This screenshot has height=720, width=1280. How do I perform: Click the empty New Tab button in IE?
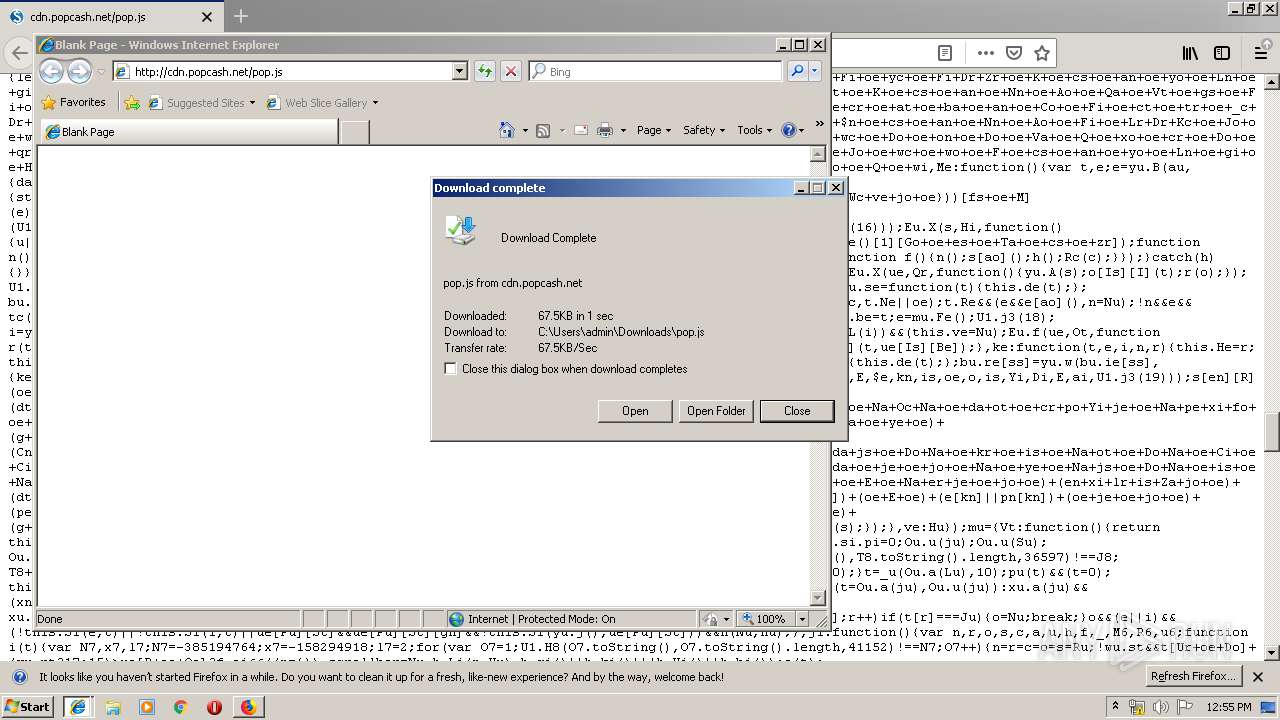tap(355, 131)
